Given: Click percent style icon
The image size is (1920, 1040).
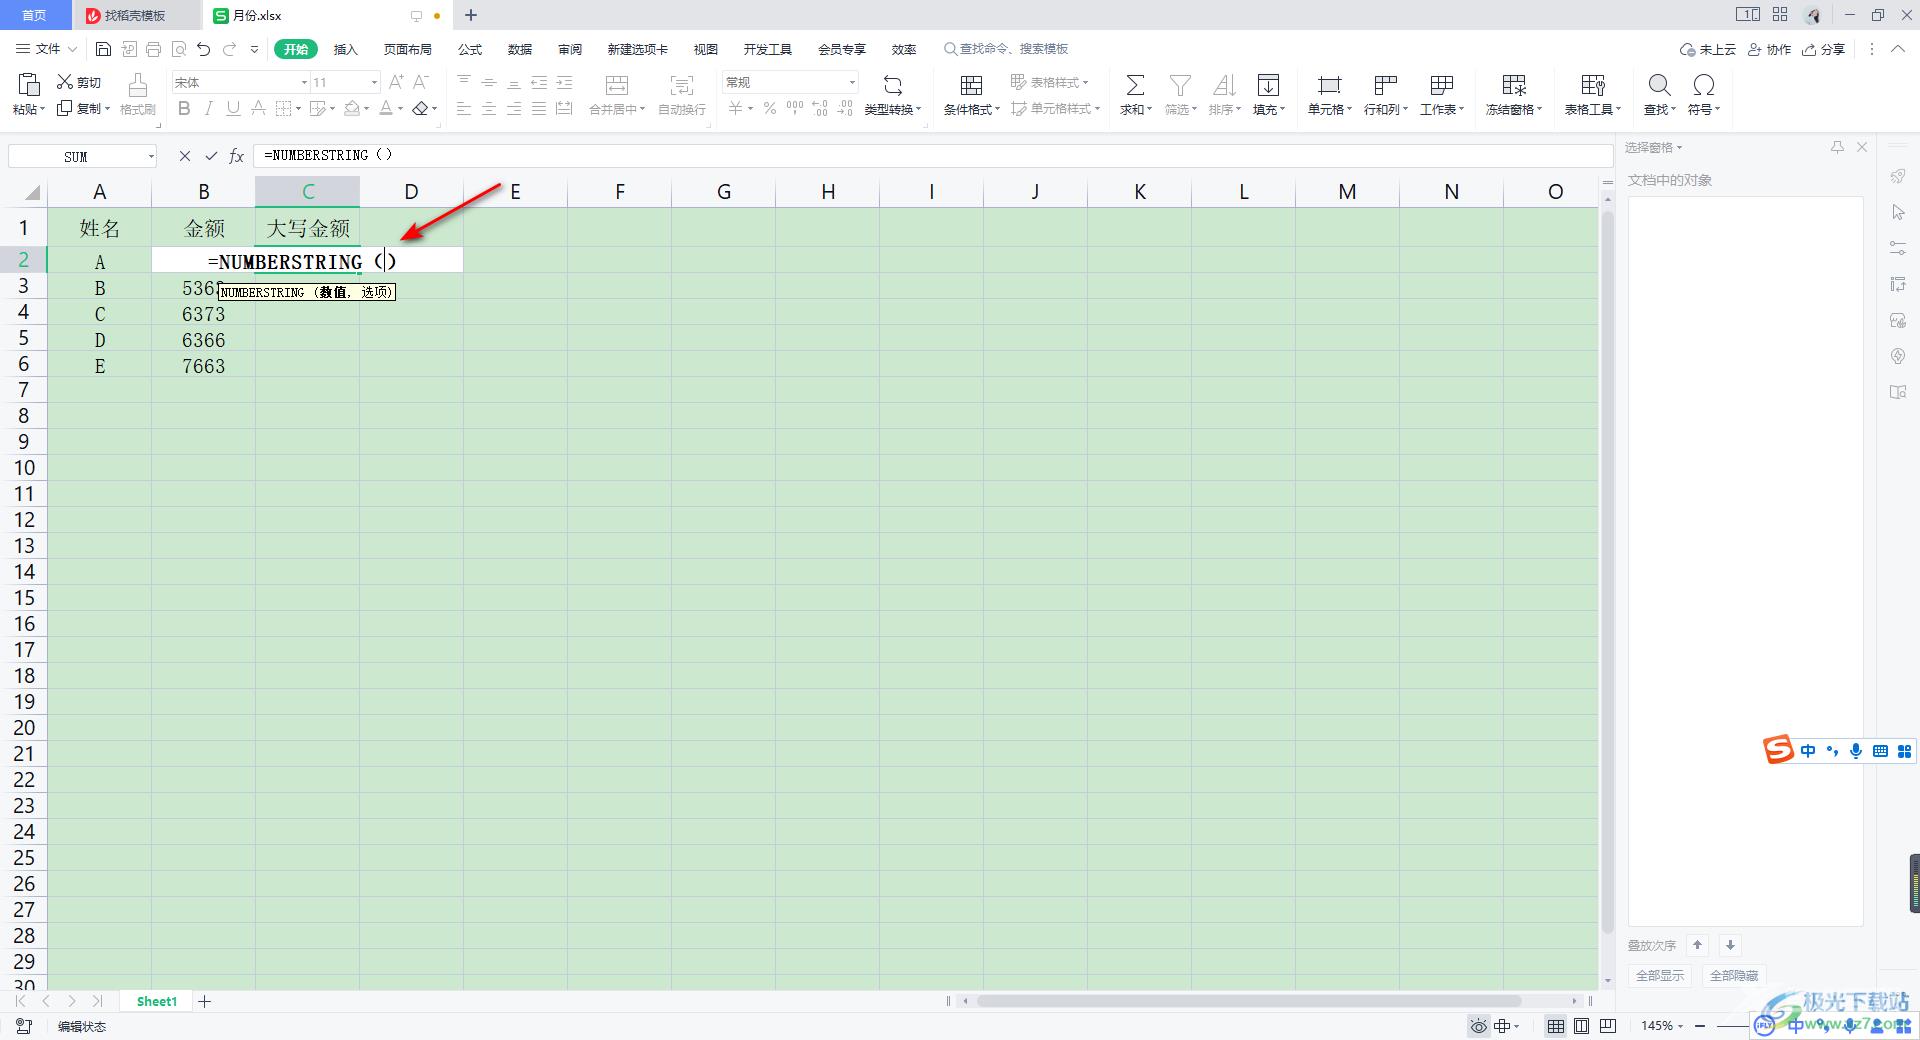Looking at the screenshot, I should coord(770,108).
